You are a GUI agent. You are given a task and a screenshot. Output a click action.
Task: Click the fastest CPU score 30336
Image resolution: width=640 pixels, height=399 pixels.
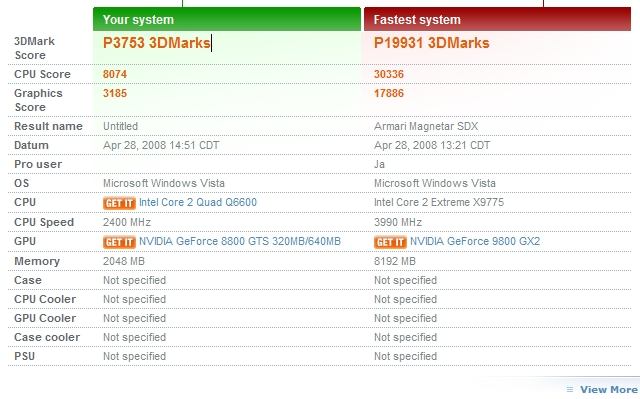389,74
